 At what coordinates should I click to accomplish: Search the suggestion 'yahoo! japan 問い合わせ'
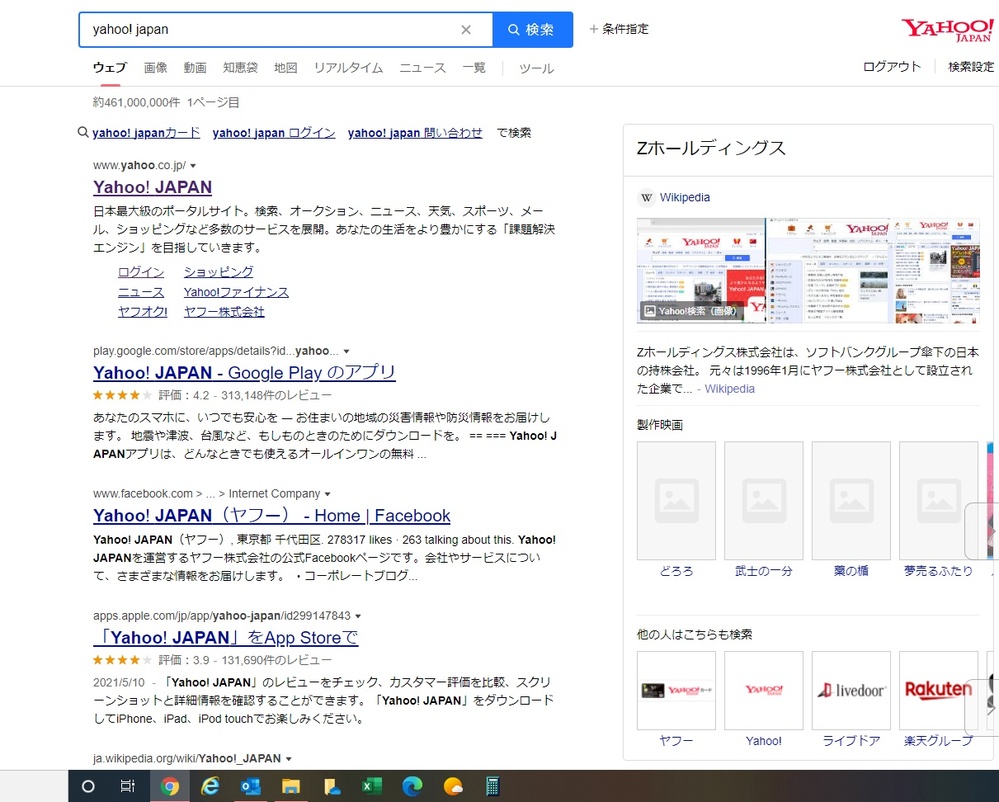coord(415,132)
